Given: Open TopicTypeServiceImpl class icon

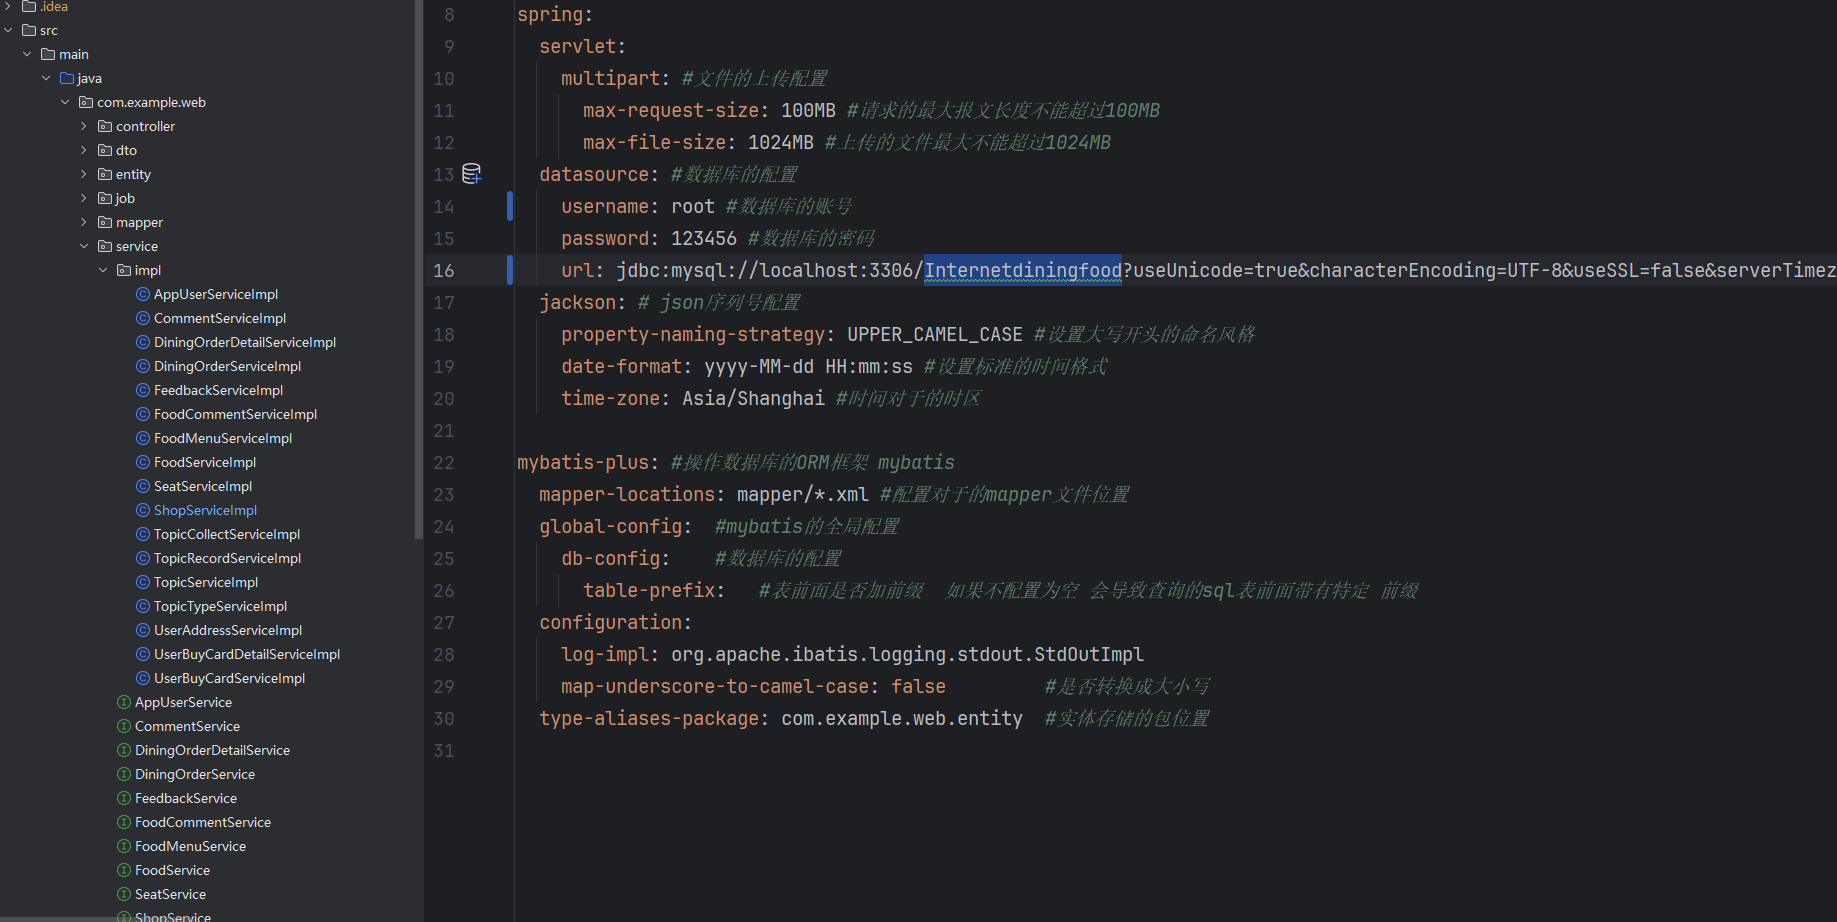Looking at the screenshot, I should pyautogui.click(x=143, y=606).
